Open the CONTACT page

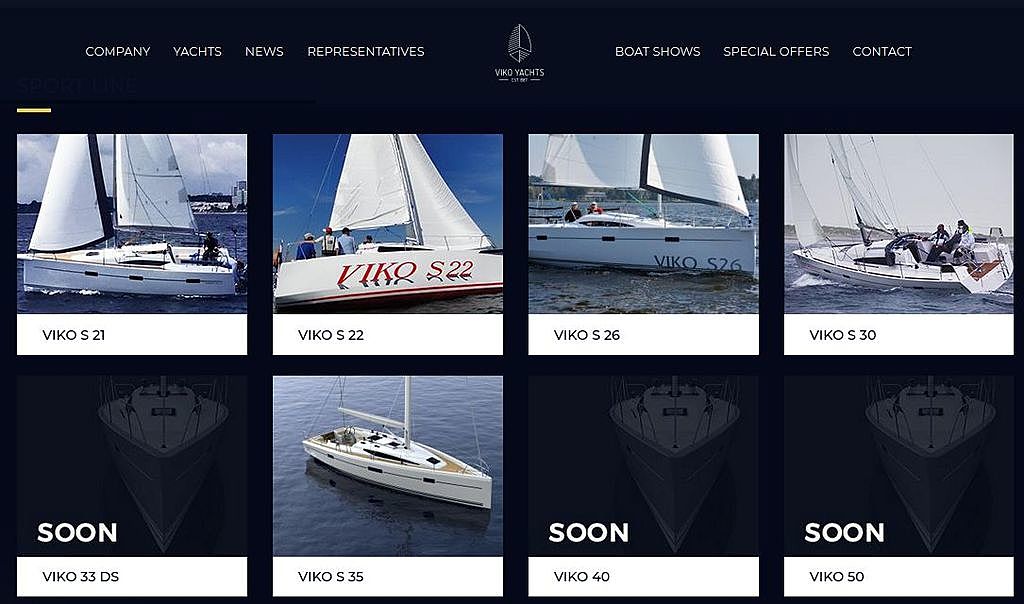882,52
